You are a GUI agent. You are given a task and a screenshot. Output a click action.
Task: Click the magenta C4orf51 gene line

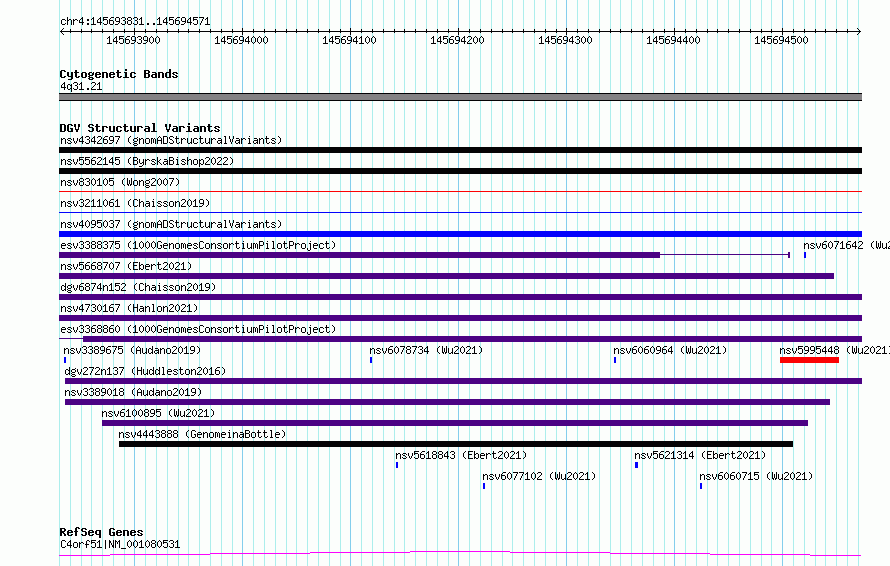pos(460,554)
